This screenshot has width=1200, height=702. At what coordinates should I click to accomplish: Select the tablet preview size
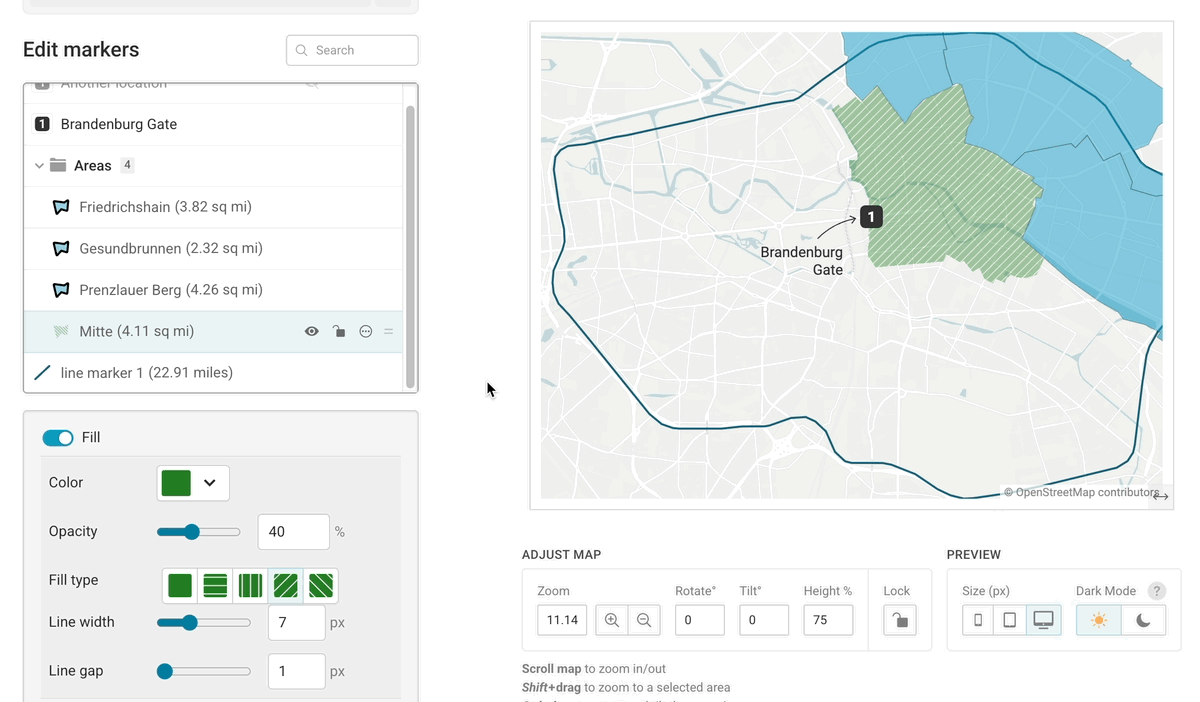[x=1010, y=620]
